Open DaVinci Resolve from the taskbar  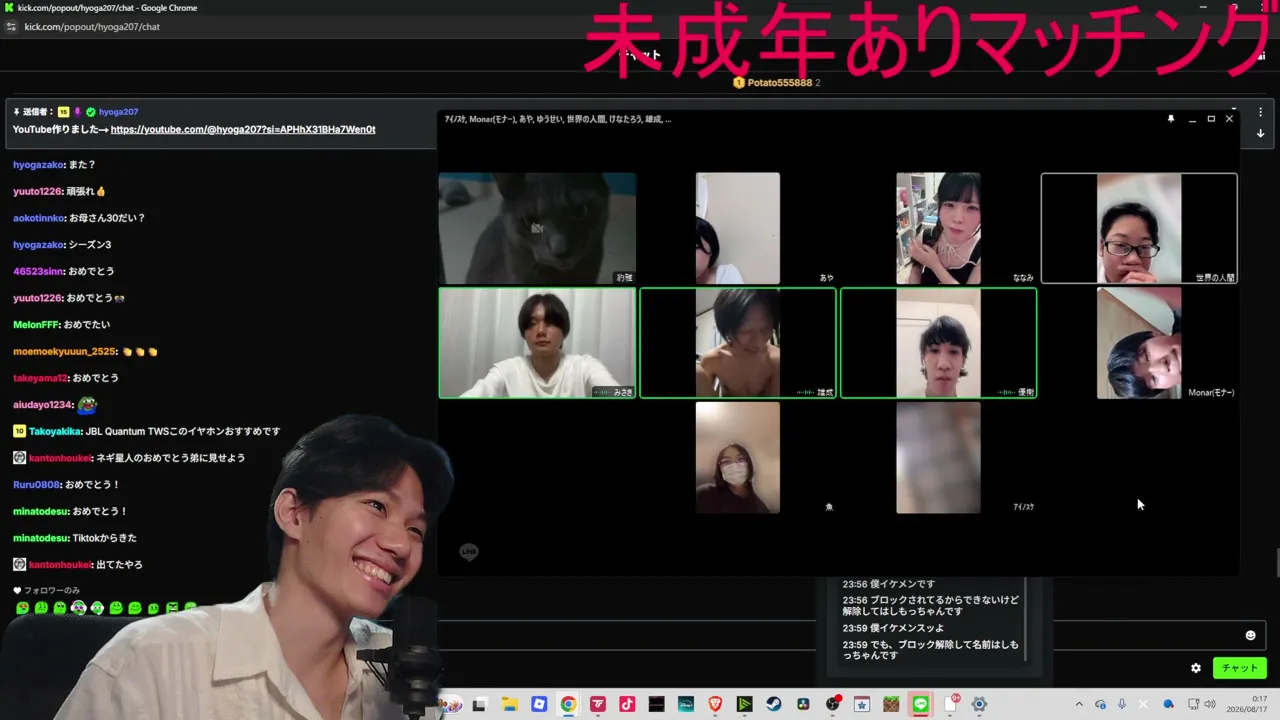[803, 704]
